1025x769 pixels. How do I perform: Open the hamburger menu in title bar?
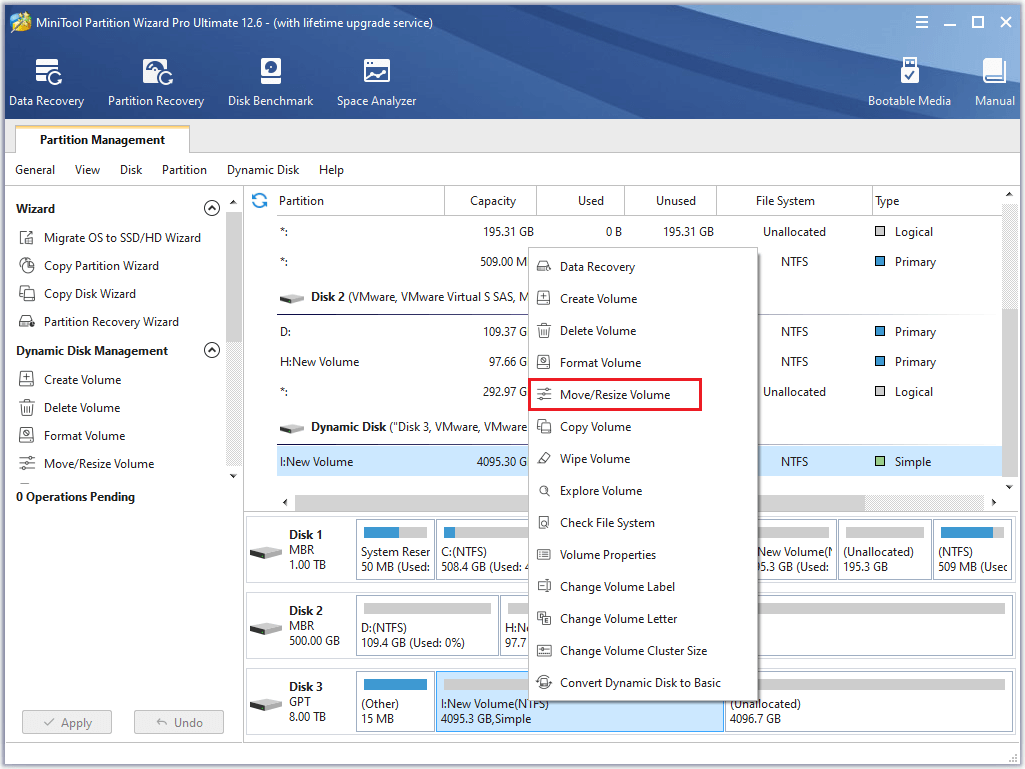click(922, 23)
